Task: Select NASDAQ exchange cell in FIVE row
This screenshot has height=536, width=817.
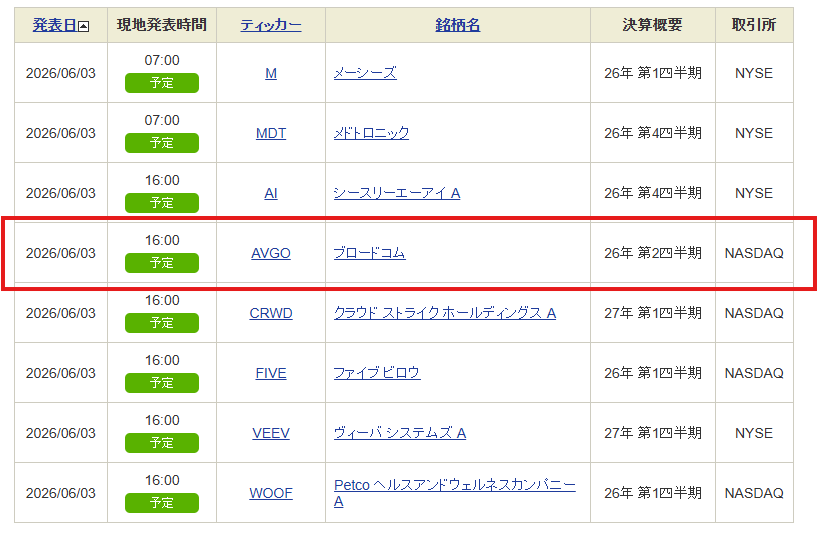Action: point(754,372)
